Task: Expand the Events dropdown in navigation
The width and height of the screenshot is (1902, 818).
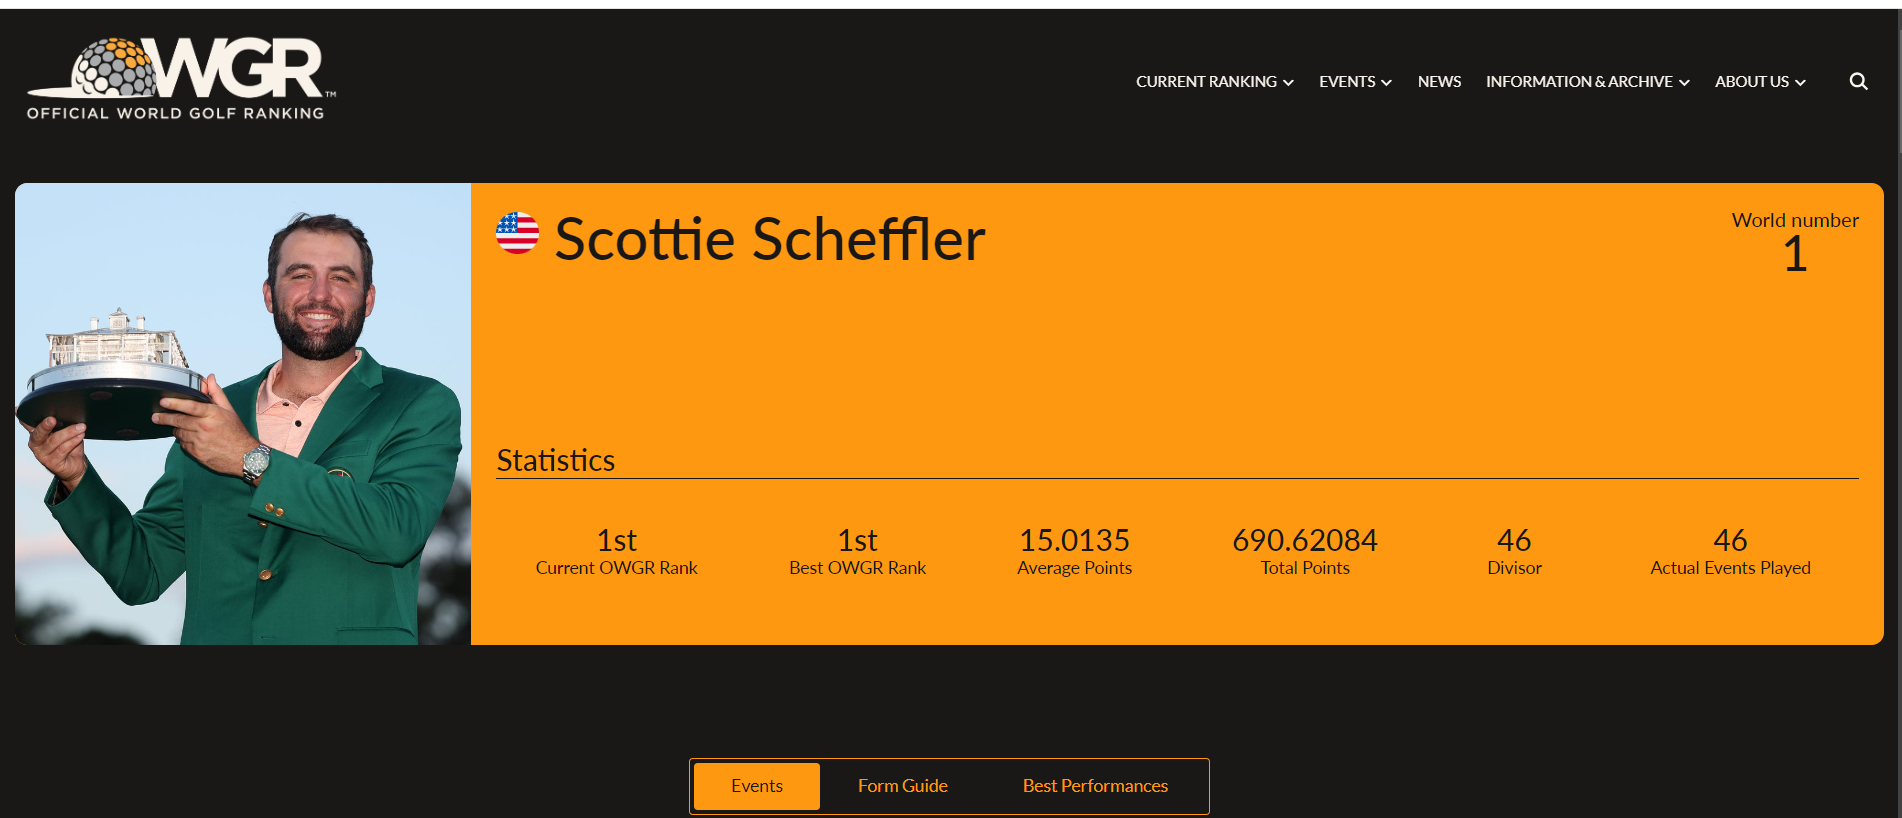Action: click(x=1355, y=82)
